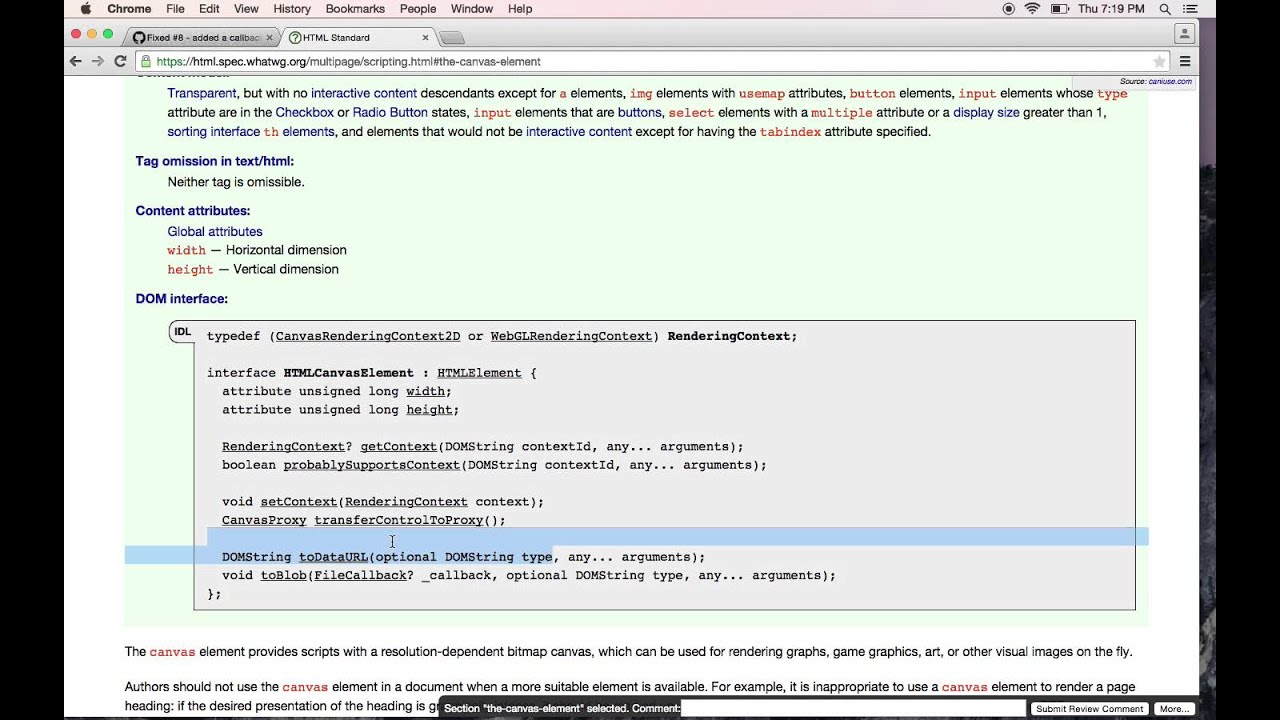This screenshot has width=1280, height=720.
Task: Reload the current page
Action: click(x=120, y=62)
